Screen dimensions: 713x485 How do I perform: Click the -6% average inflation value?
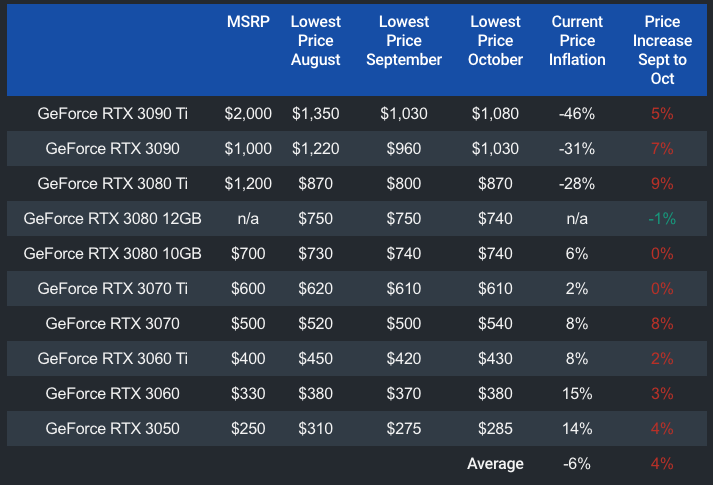(577, 464)
